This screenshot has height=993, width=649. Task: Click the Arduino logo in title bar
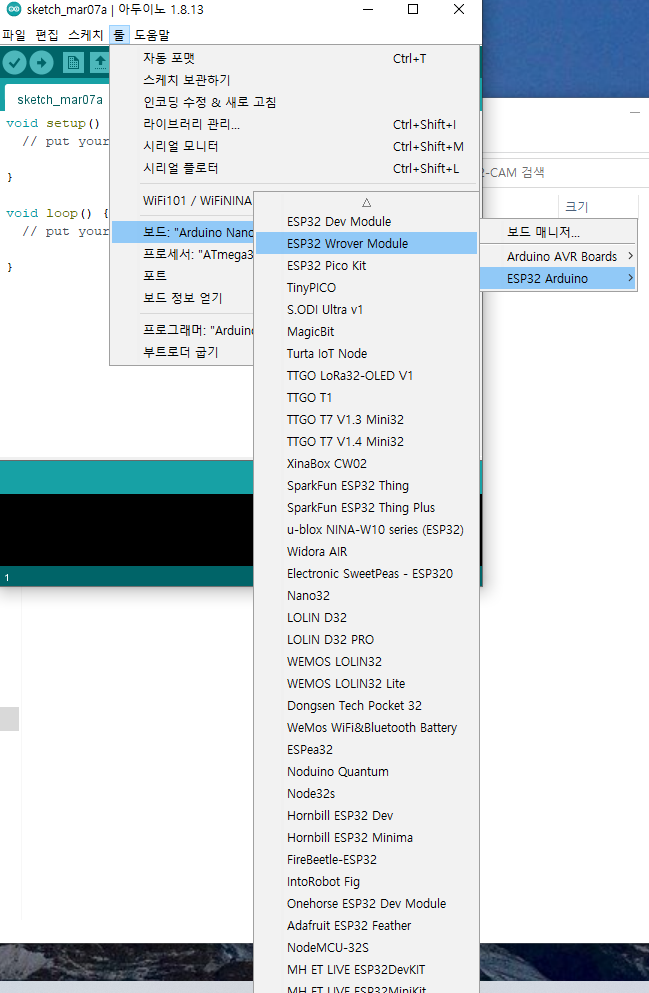coord(13,9)
